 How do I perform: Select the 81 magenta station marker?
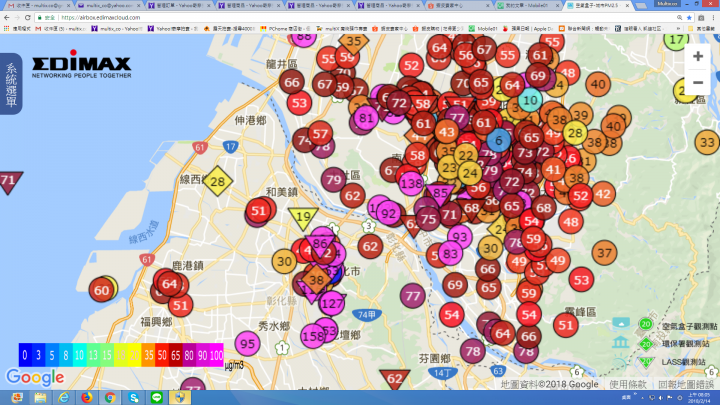click(x=366, y=118)
